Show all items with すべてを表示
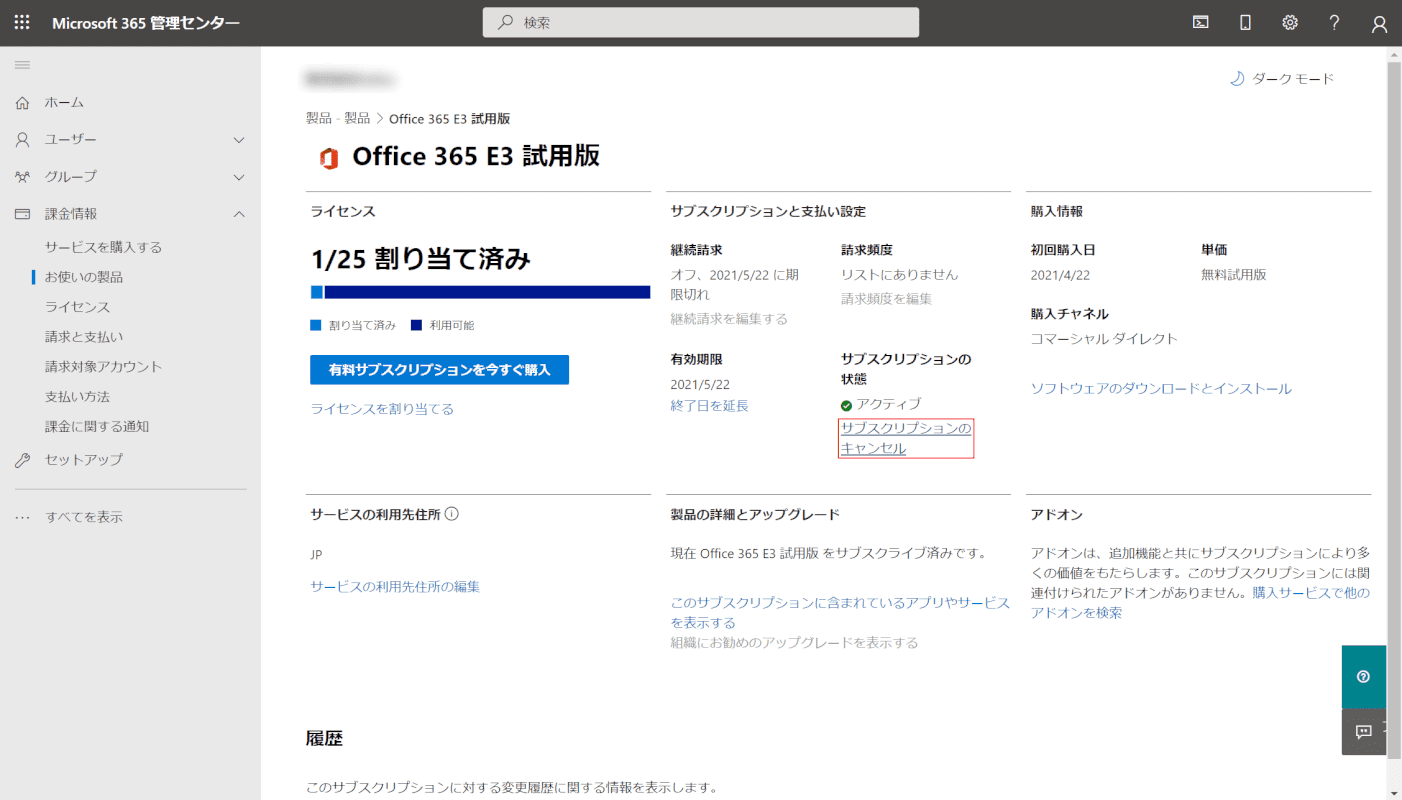Image resolution: width=1402 pixels, height=800 pixels. [x=84, y=517]
